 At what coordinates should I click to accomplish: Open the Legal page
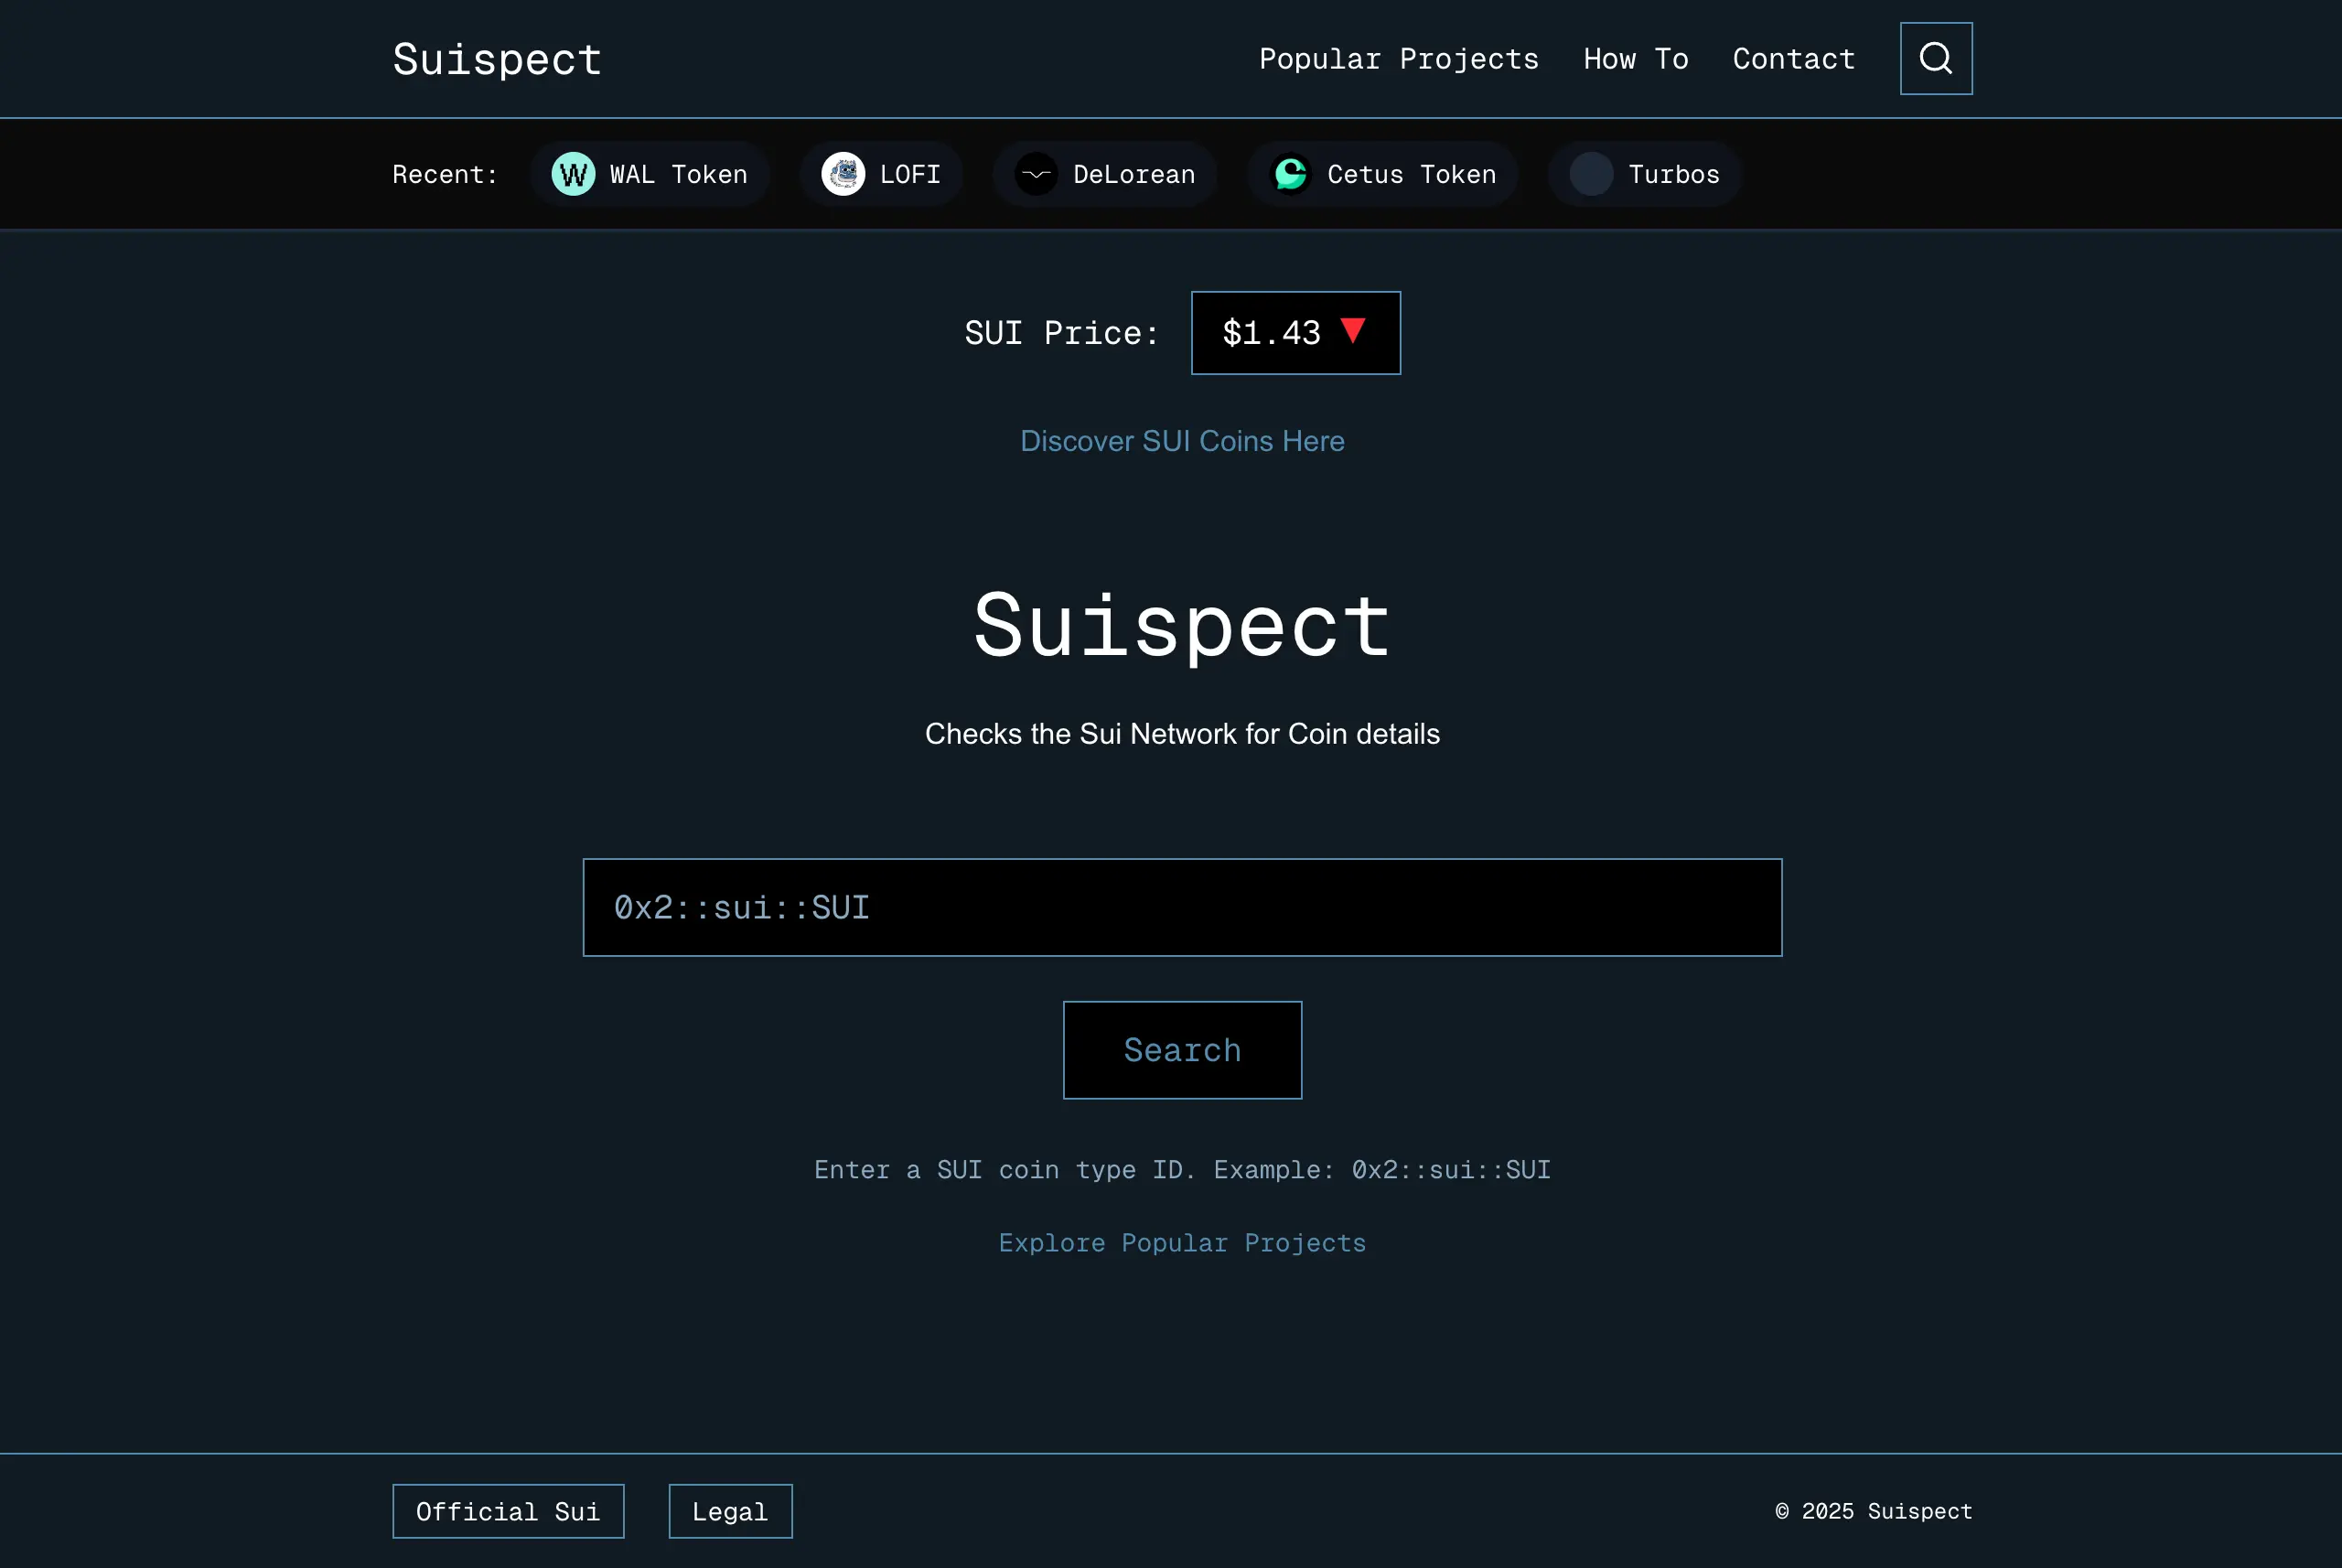(729, 1511)
